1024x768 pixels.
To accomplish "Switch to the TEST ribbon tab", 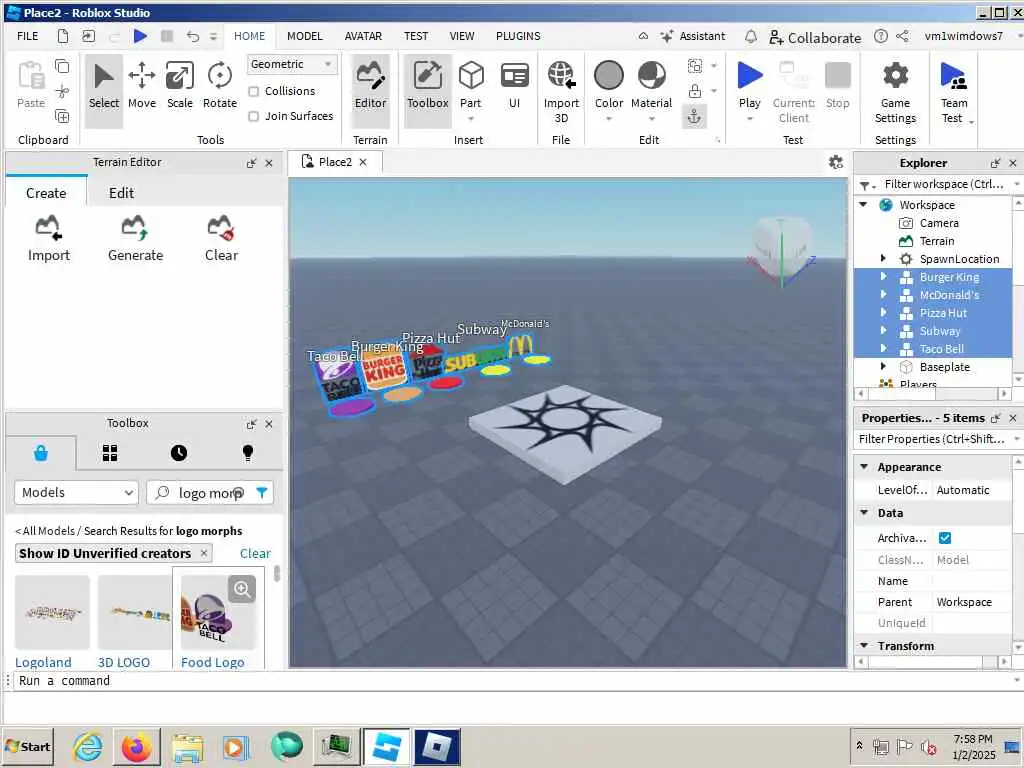I will point(415,36).
